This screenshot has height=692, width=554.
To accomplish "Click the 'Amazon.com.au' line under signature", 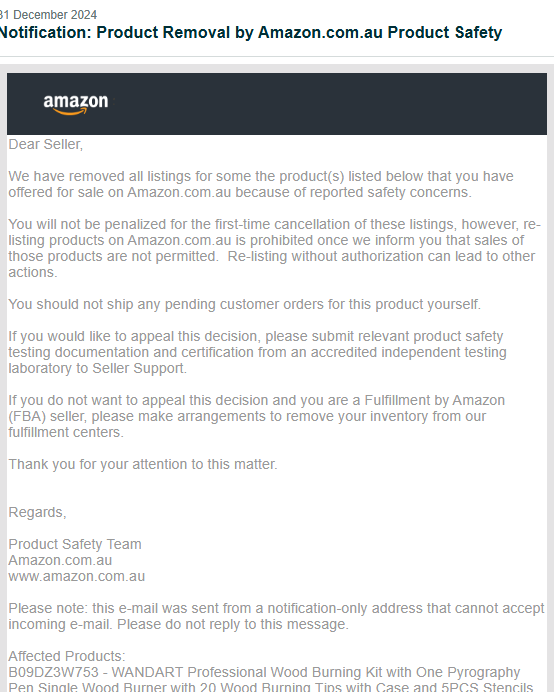I will coord(60,560).
